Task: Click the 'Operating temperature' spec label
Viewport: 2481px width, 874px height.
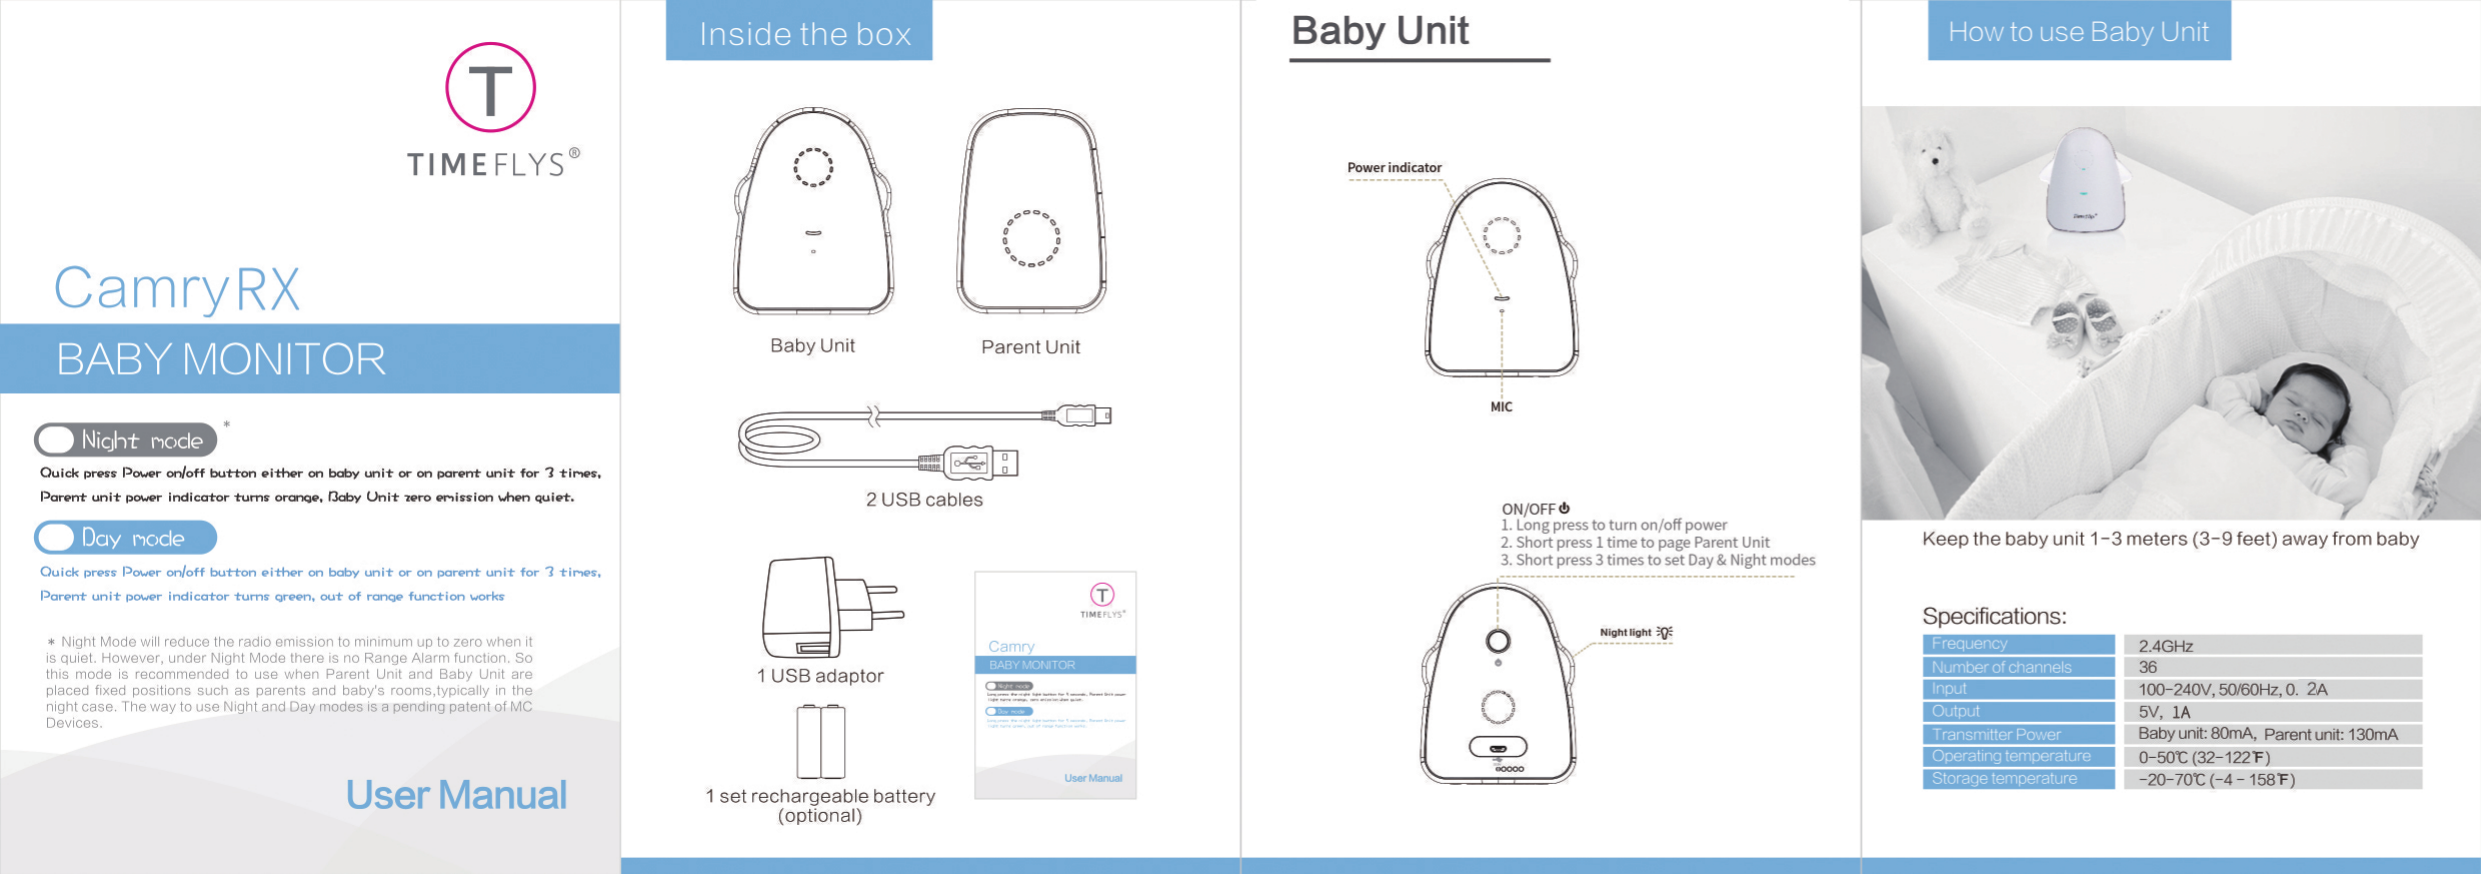Action: [x=2018, y=756]
